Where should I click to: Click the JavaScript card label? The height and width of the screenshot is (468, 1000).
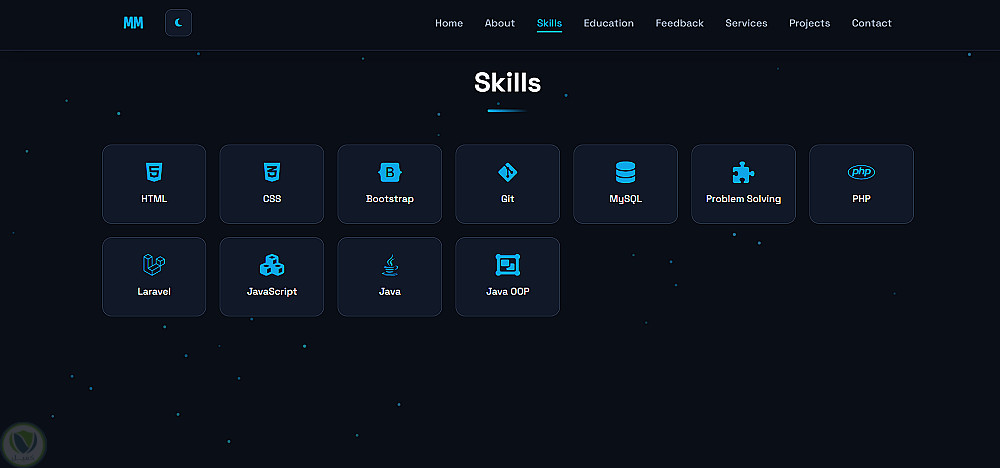pyautogui.click(x=272, y=292)
